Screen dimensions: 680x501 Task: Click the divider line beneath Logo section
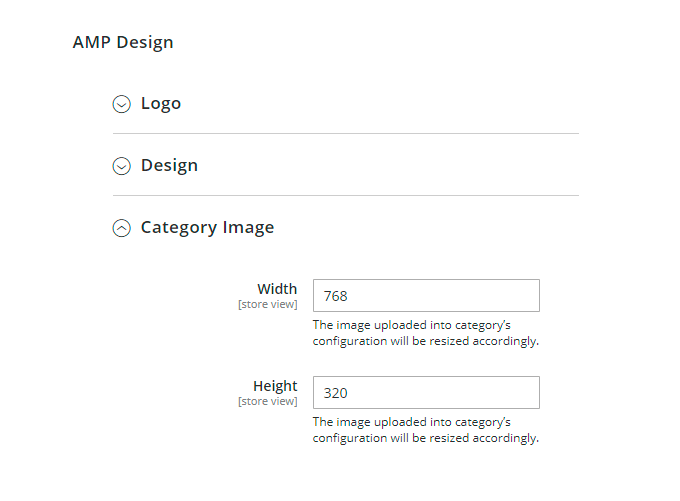click(345, 134)
